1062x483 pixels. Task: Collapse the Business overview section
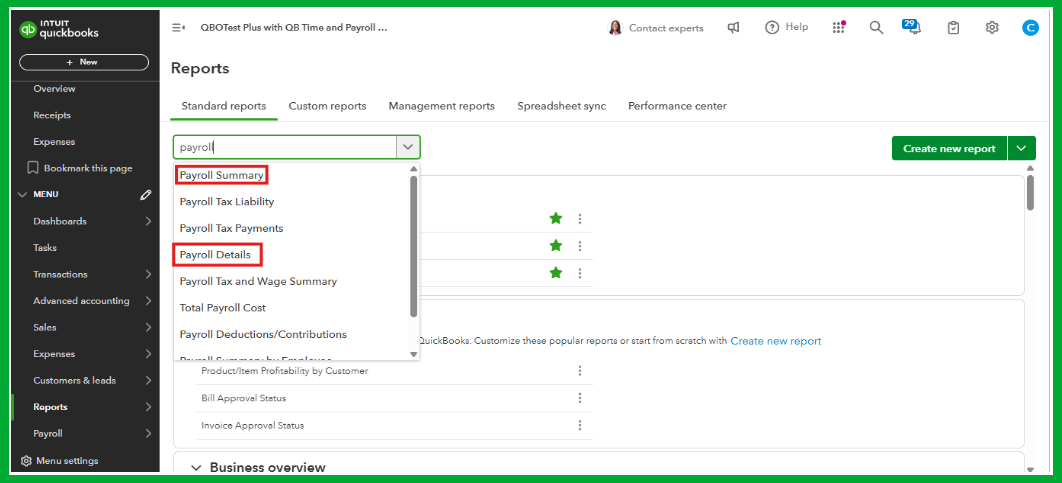(x=196, y=467)
